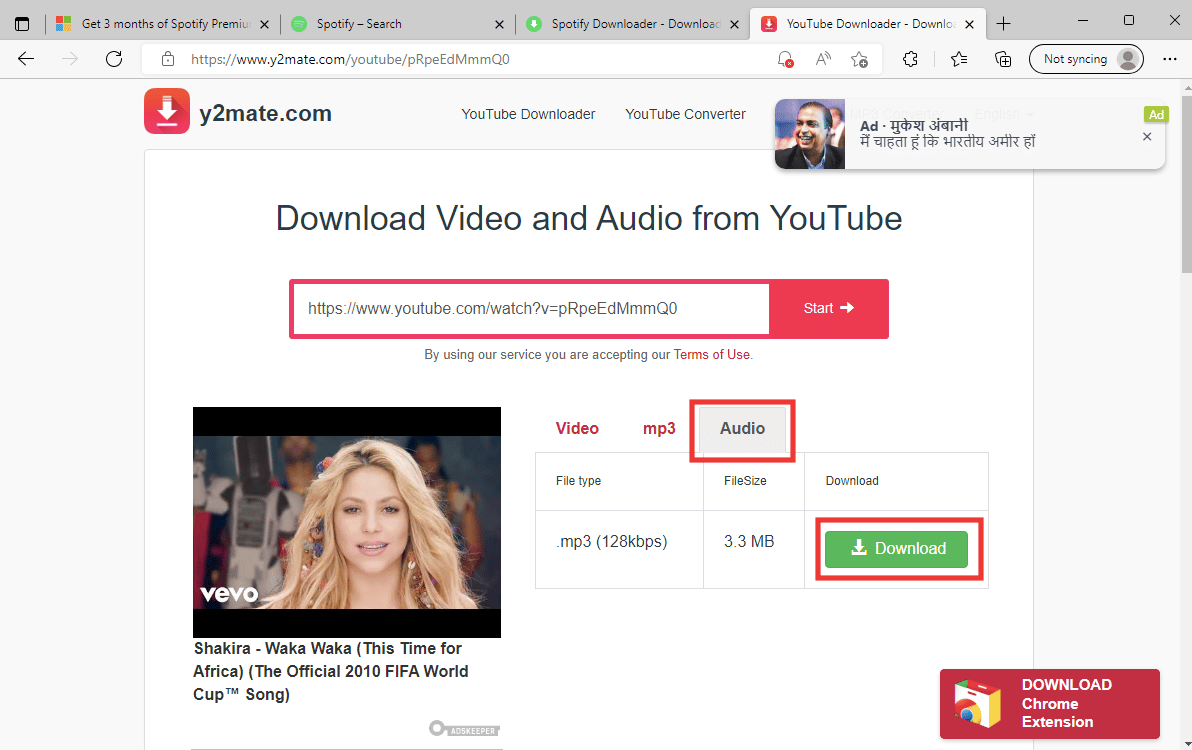
Task: Open the browser Settings and more menu
Action: click(1169, 59)
